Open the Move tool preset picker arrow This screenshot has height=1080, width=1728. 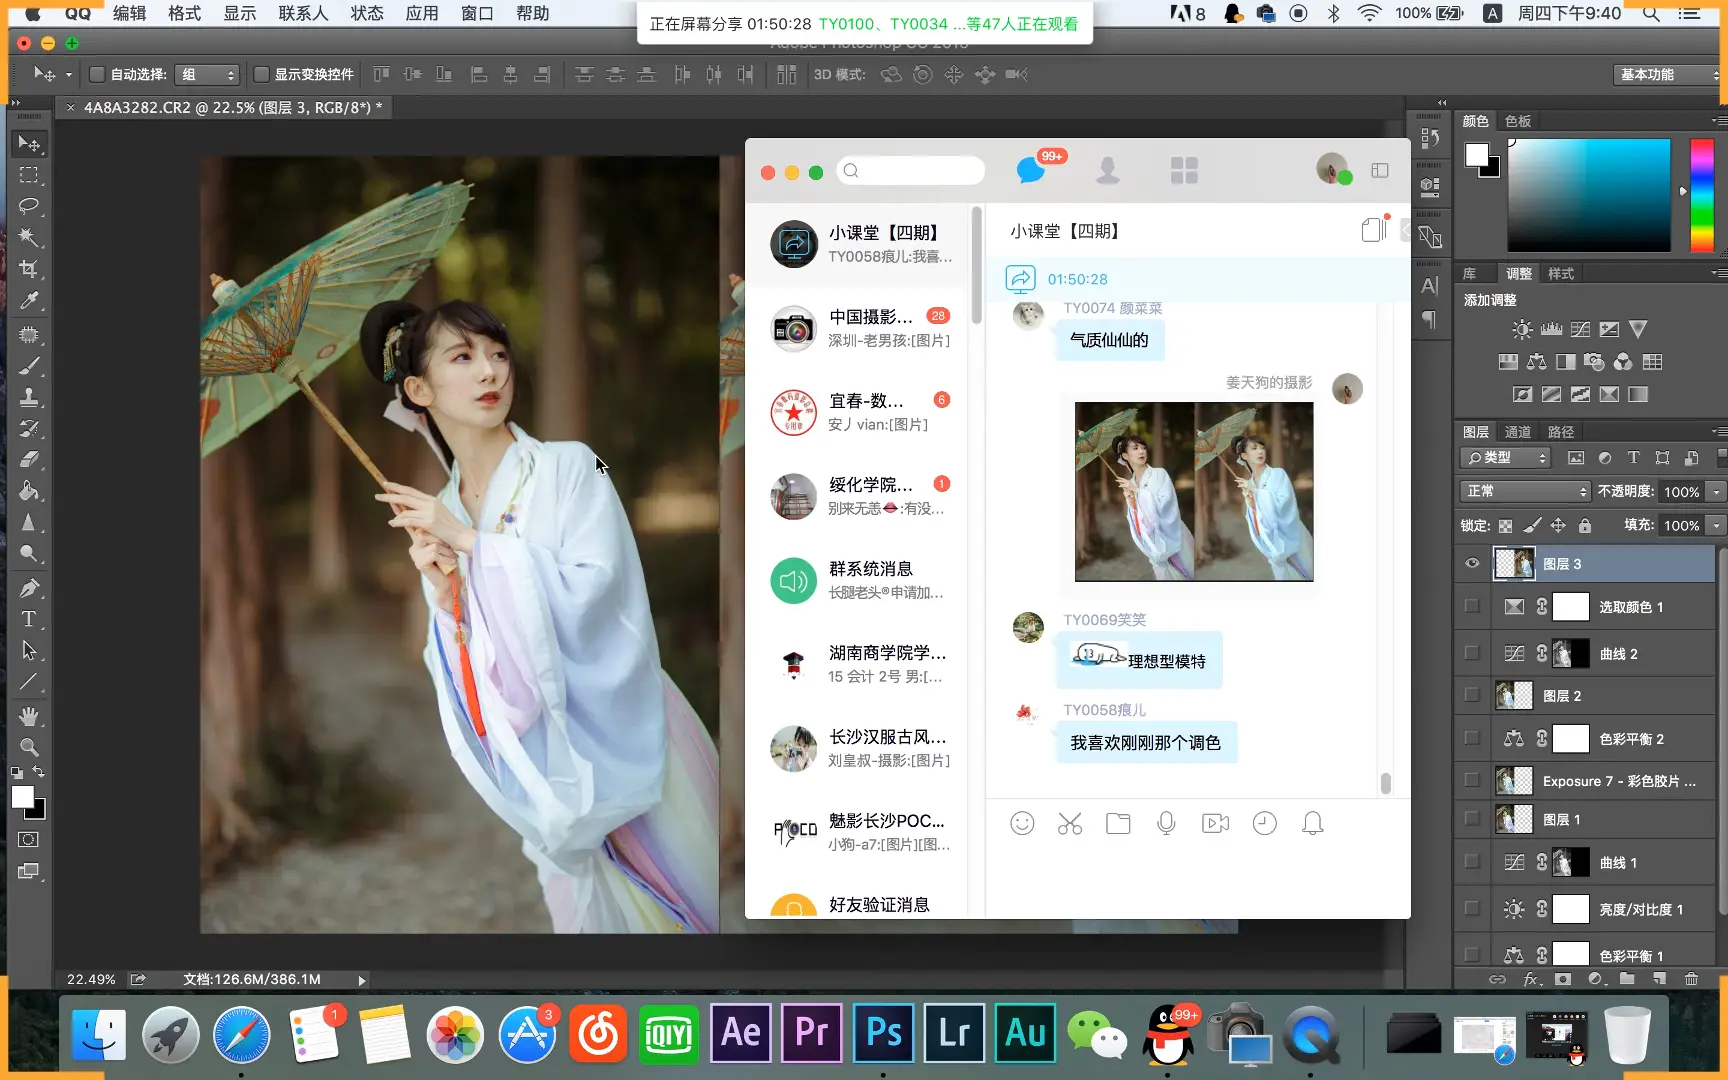pos(68,74)
